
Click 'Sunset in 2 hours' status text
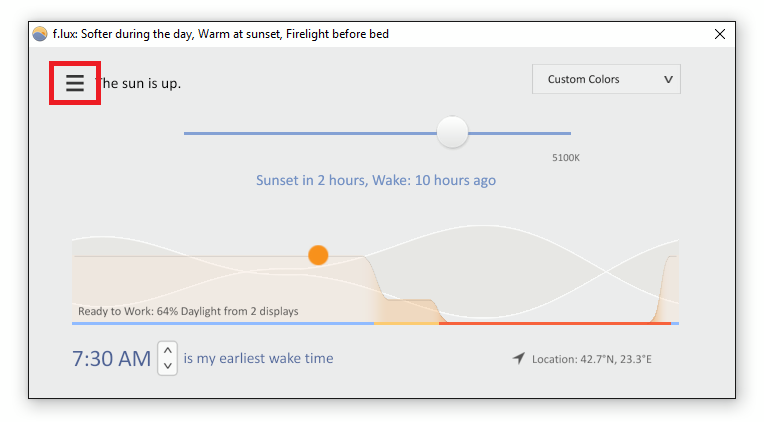click(x=311, y=180)
